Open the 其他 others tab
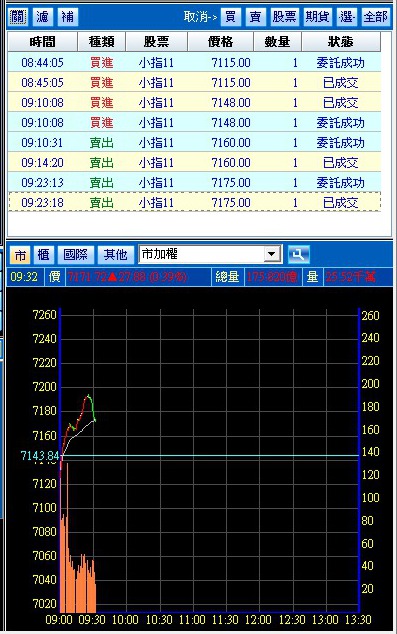Image resolution: width=397 pixels, height=634 pixels. click(x=116, y=255)
